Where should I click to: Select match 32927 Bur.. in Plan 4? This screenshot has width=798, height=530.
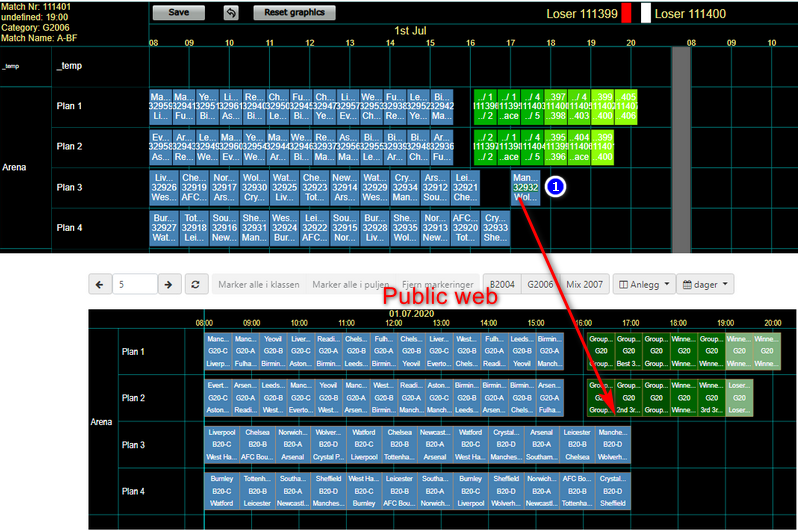click(164, 228)
